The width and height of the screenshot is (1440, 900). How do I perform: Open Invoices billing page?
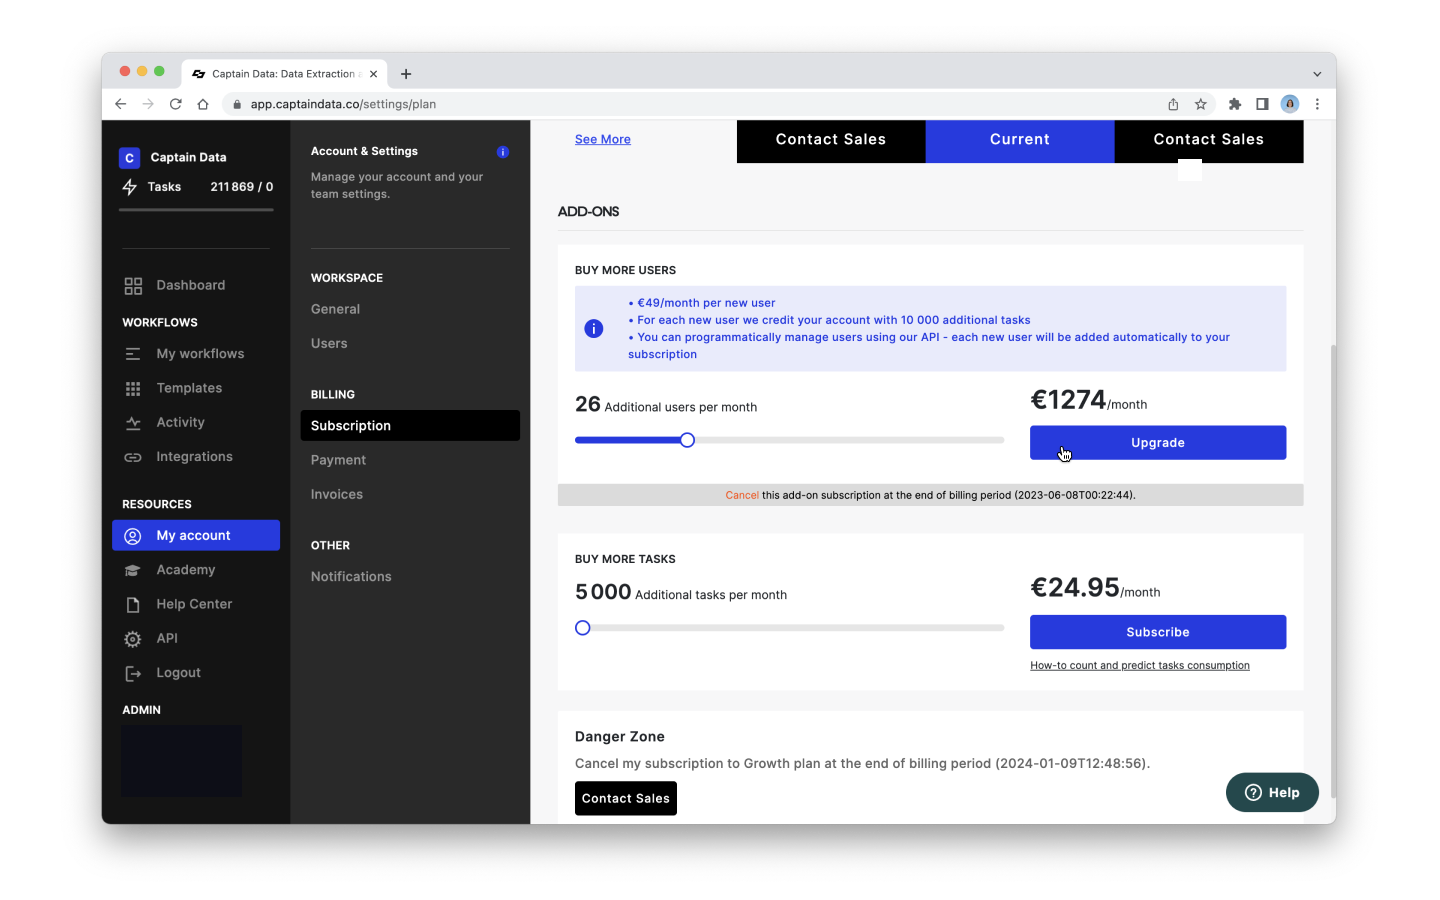tap(337, 494)
